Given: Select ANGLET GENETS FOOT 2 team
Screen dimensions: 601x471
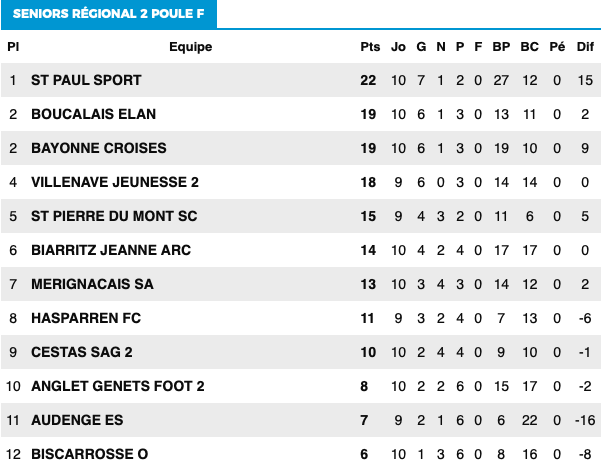Looking at the screenshot, I should [x=118, y=386].
